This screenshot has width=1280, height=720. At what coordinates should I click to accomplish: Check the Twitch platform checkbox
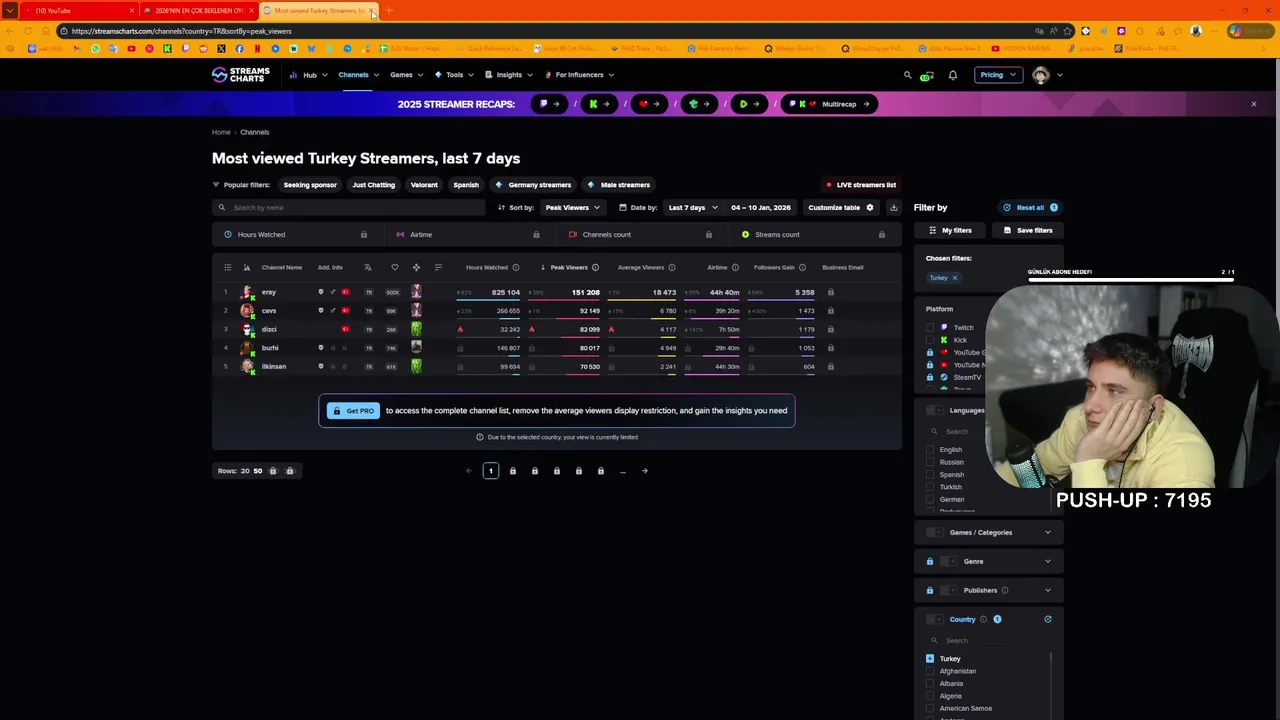pos(930,328)
